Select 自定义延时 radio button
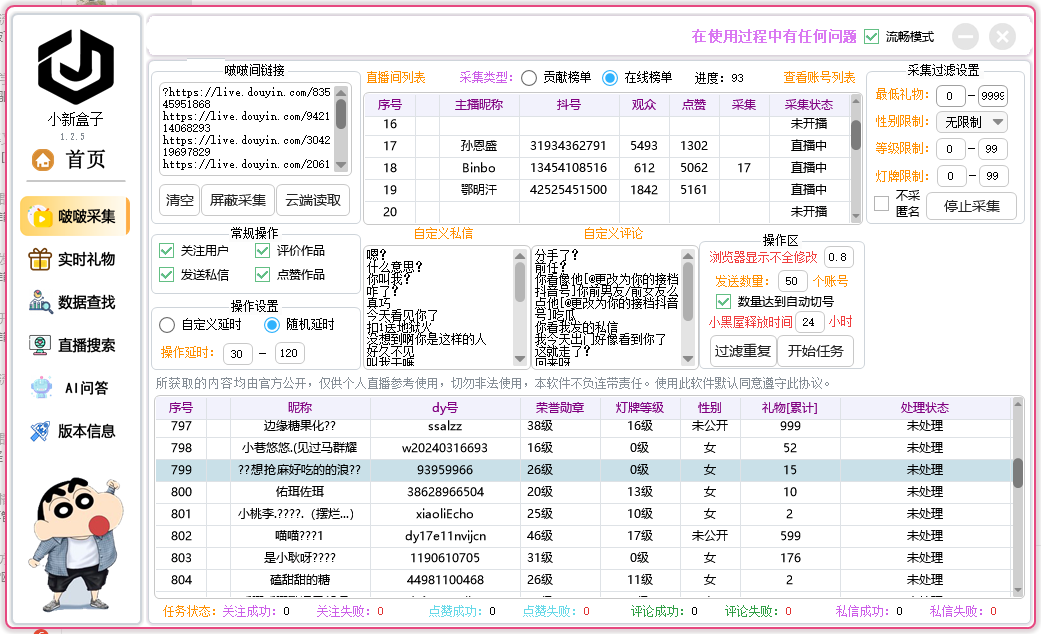Image resolution: width=1041 pixels, height=634 pixels. [x=167, y=325]
